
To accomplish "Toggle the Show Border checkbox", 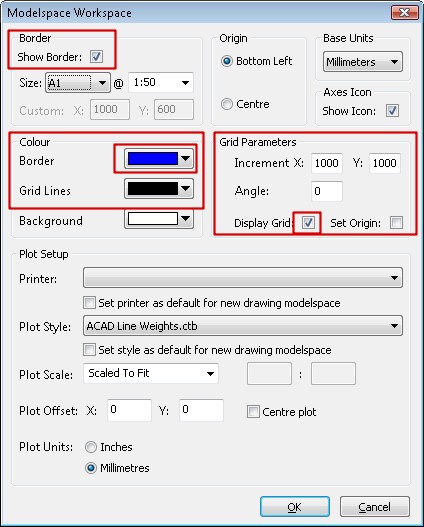I will coord(96,56).
